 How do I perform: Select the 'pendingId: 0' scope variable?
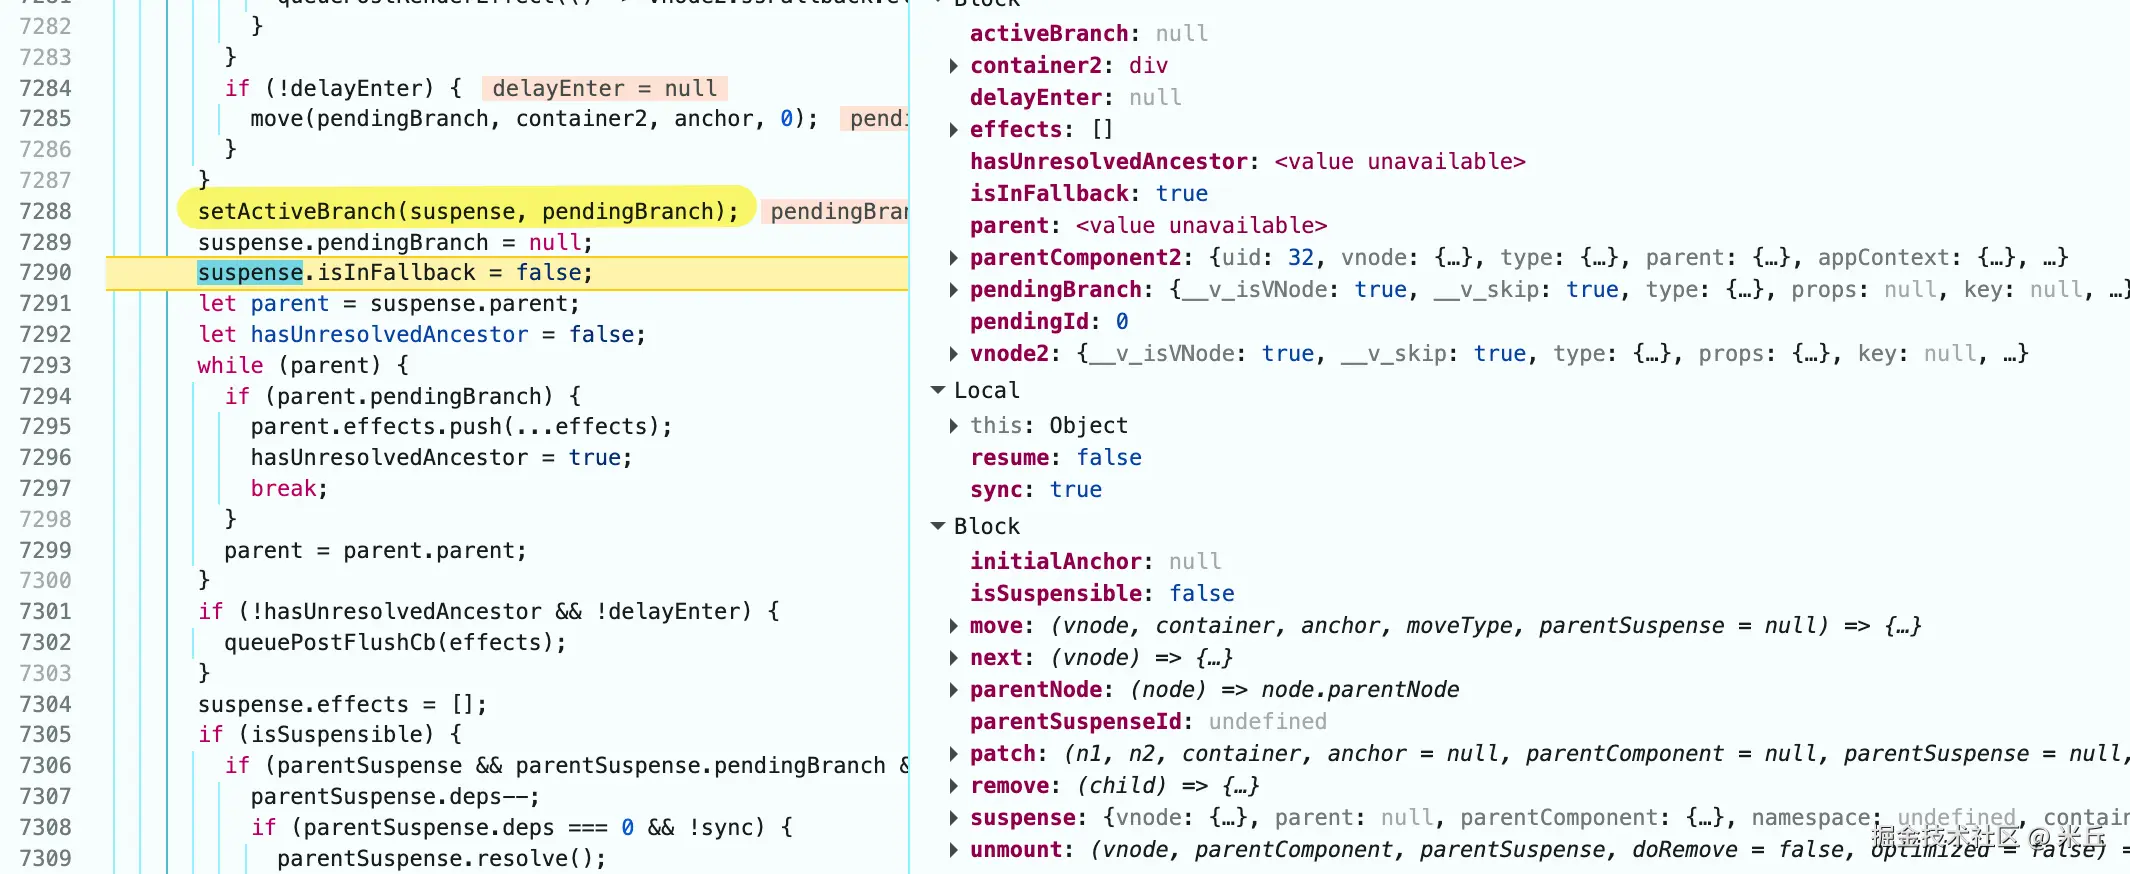click(x=1050, y=322)
